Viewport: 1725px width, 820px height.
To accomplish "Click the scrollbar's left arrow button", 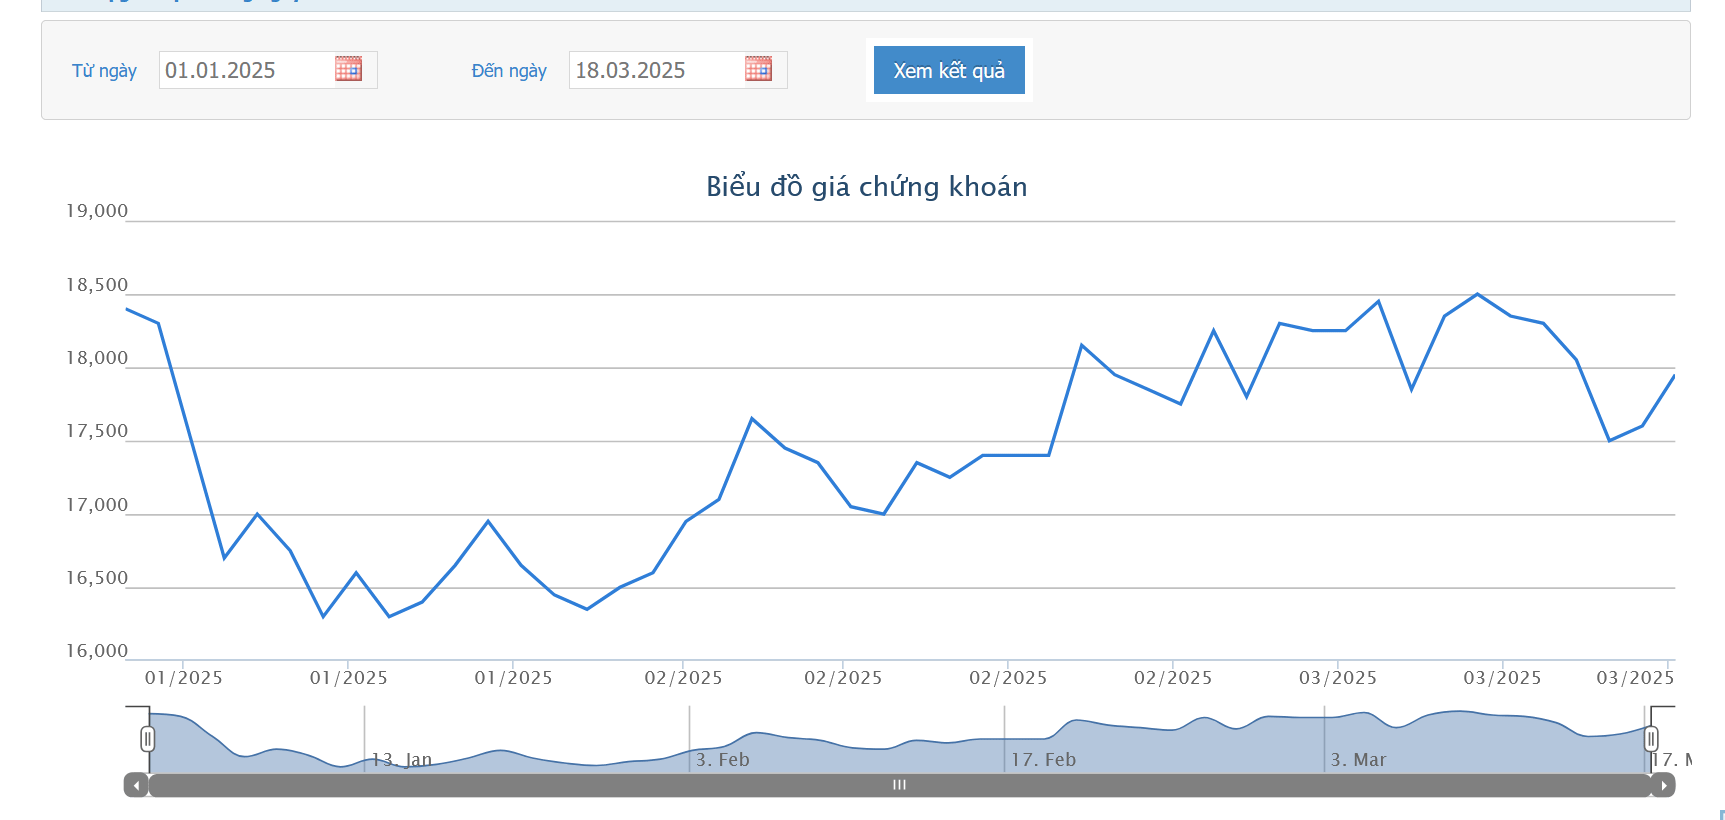I will click(136, 785).
